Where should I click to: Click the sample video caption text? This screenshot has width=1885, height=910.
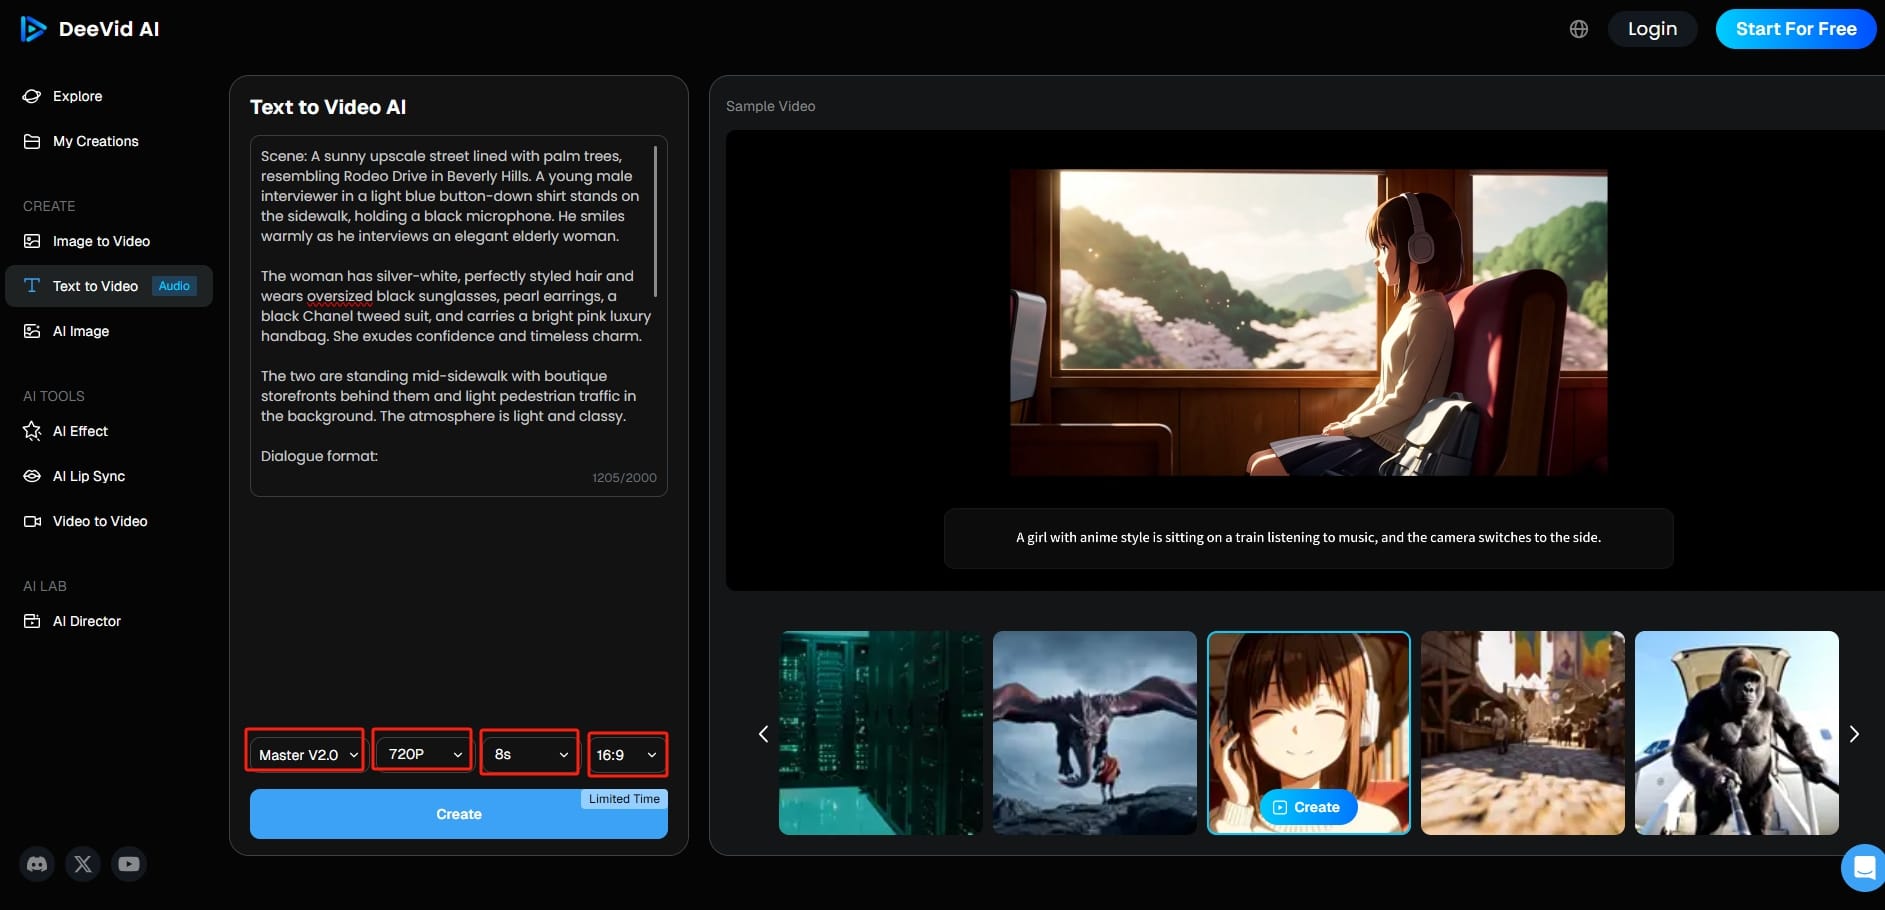(x=1308, y=538)
